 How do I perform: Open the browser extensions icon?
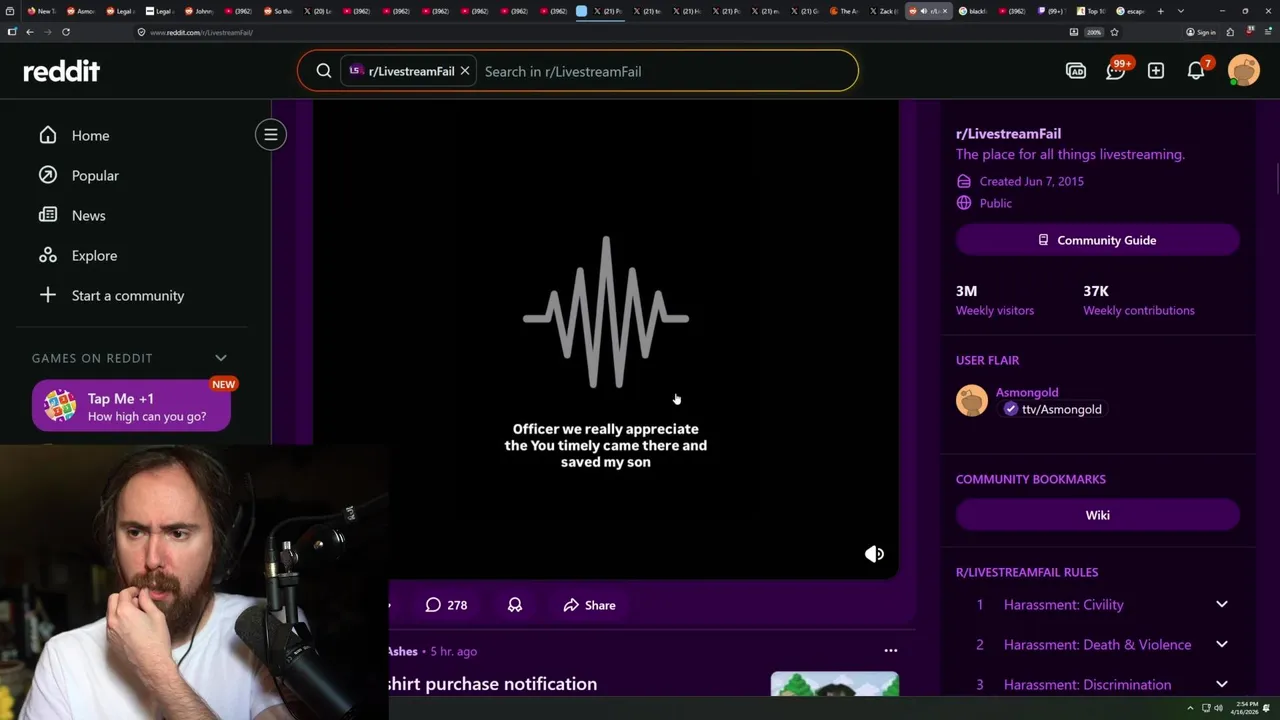click(x=1230, y=32)
